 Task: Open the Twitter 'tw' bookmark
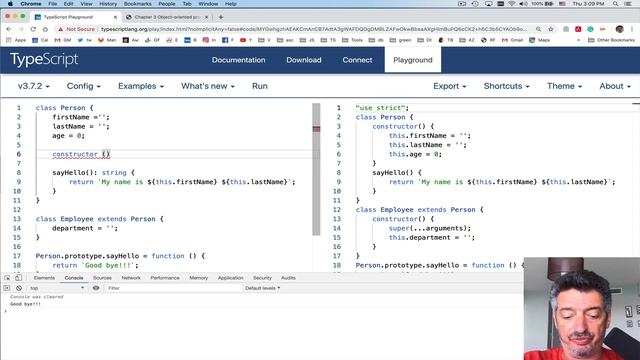click(x=85, y=40)
